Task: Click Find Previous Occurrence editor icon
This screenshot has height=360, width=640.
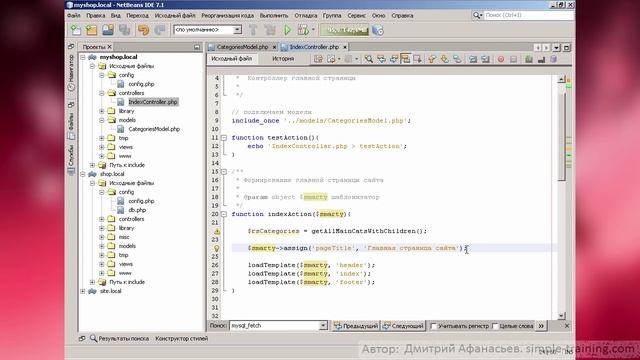Action: (381, 59)
